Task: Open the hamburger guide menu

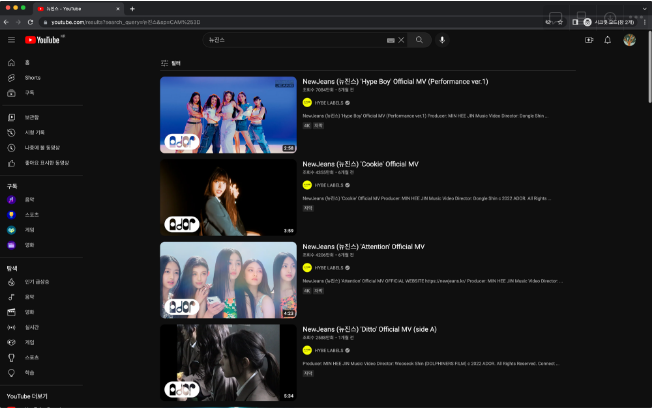Action: click(11, 40)
